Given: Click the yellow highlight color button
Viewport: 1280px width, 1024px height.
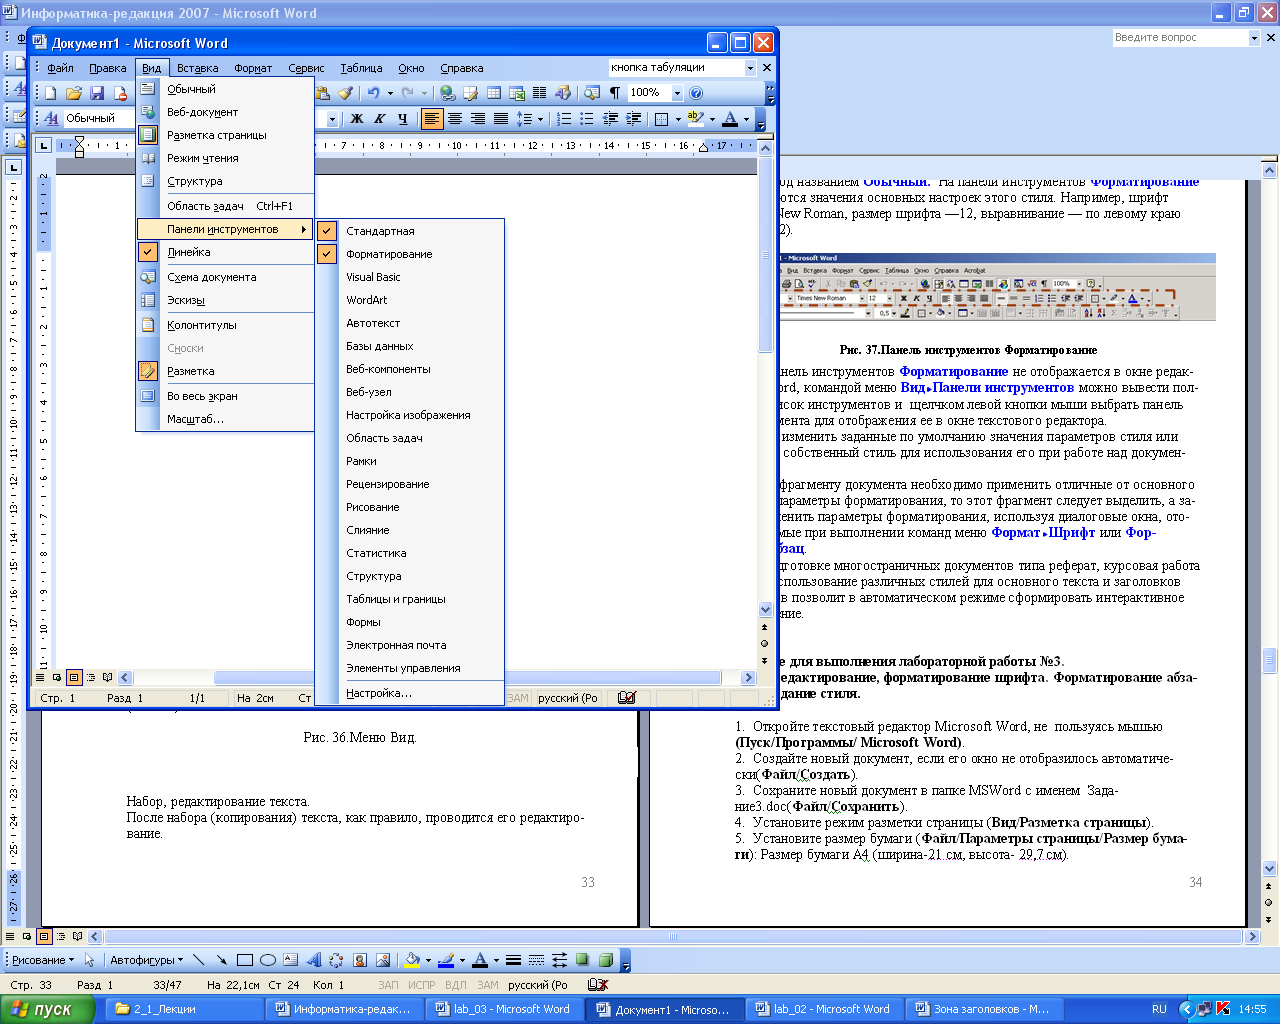Looking at the screenshot, I should pyautogui.click(x=696, y=119).
